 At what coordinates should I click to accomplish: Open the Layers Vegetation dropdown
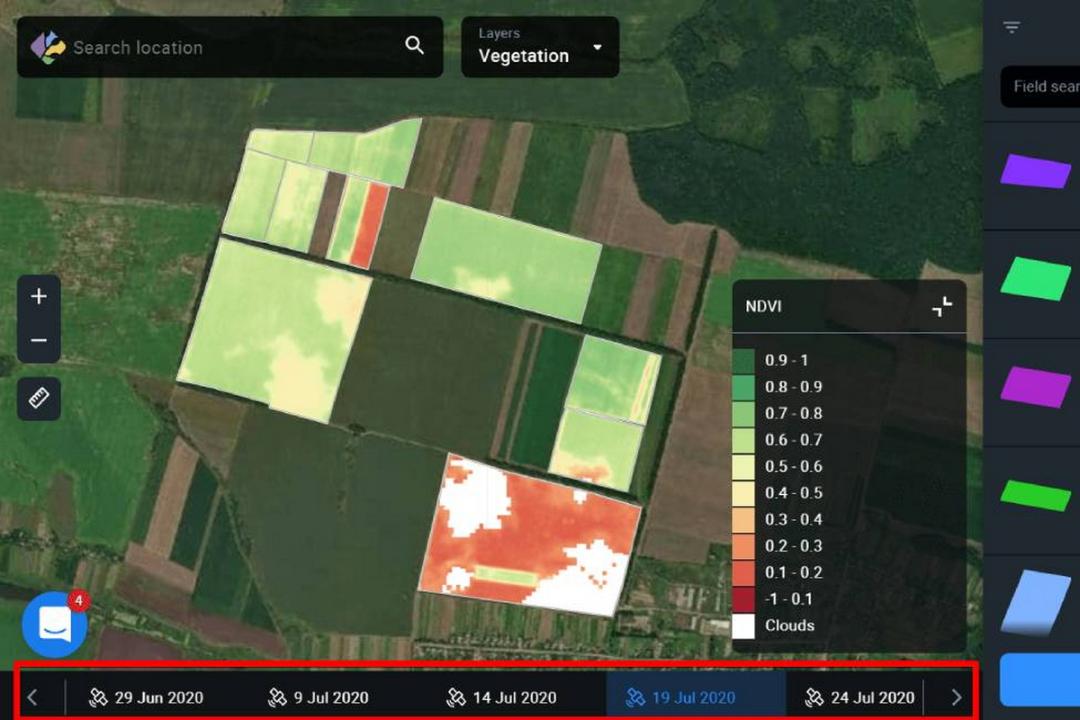tap(540, 47)
